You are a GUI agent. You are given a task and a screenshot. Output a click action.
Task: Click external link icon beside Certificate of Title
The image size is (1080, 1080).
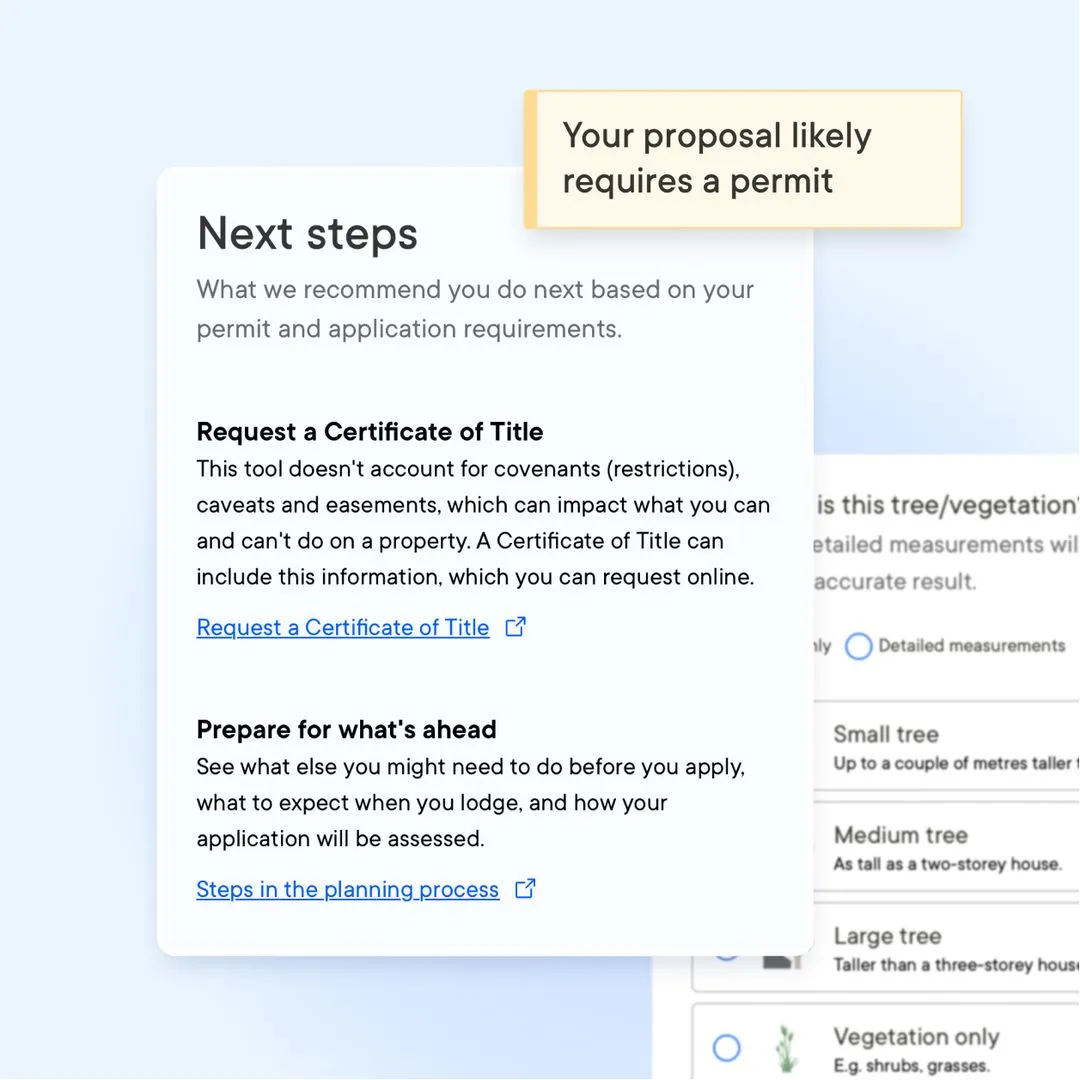pos(516,625)
